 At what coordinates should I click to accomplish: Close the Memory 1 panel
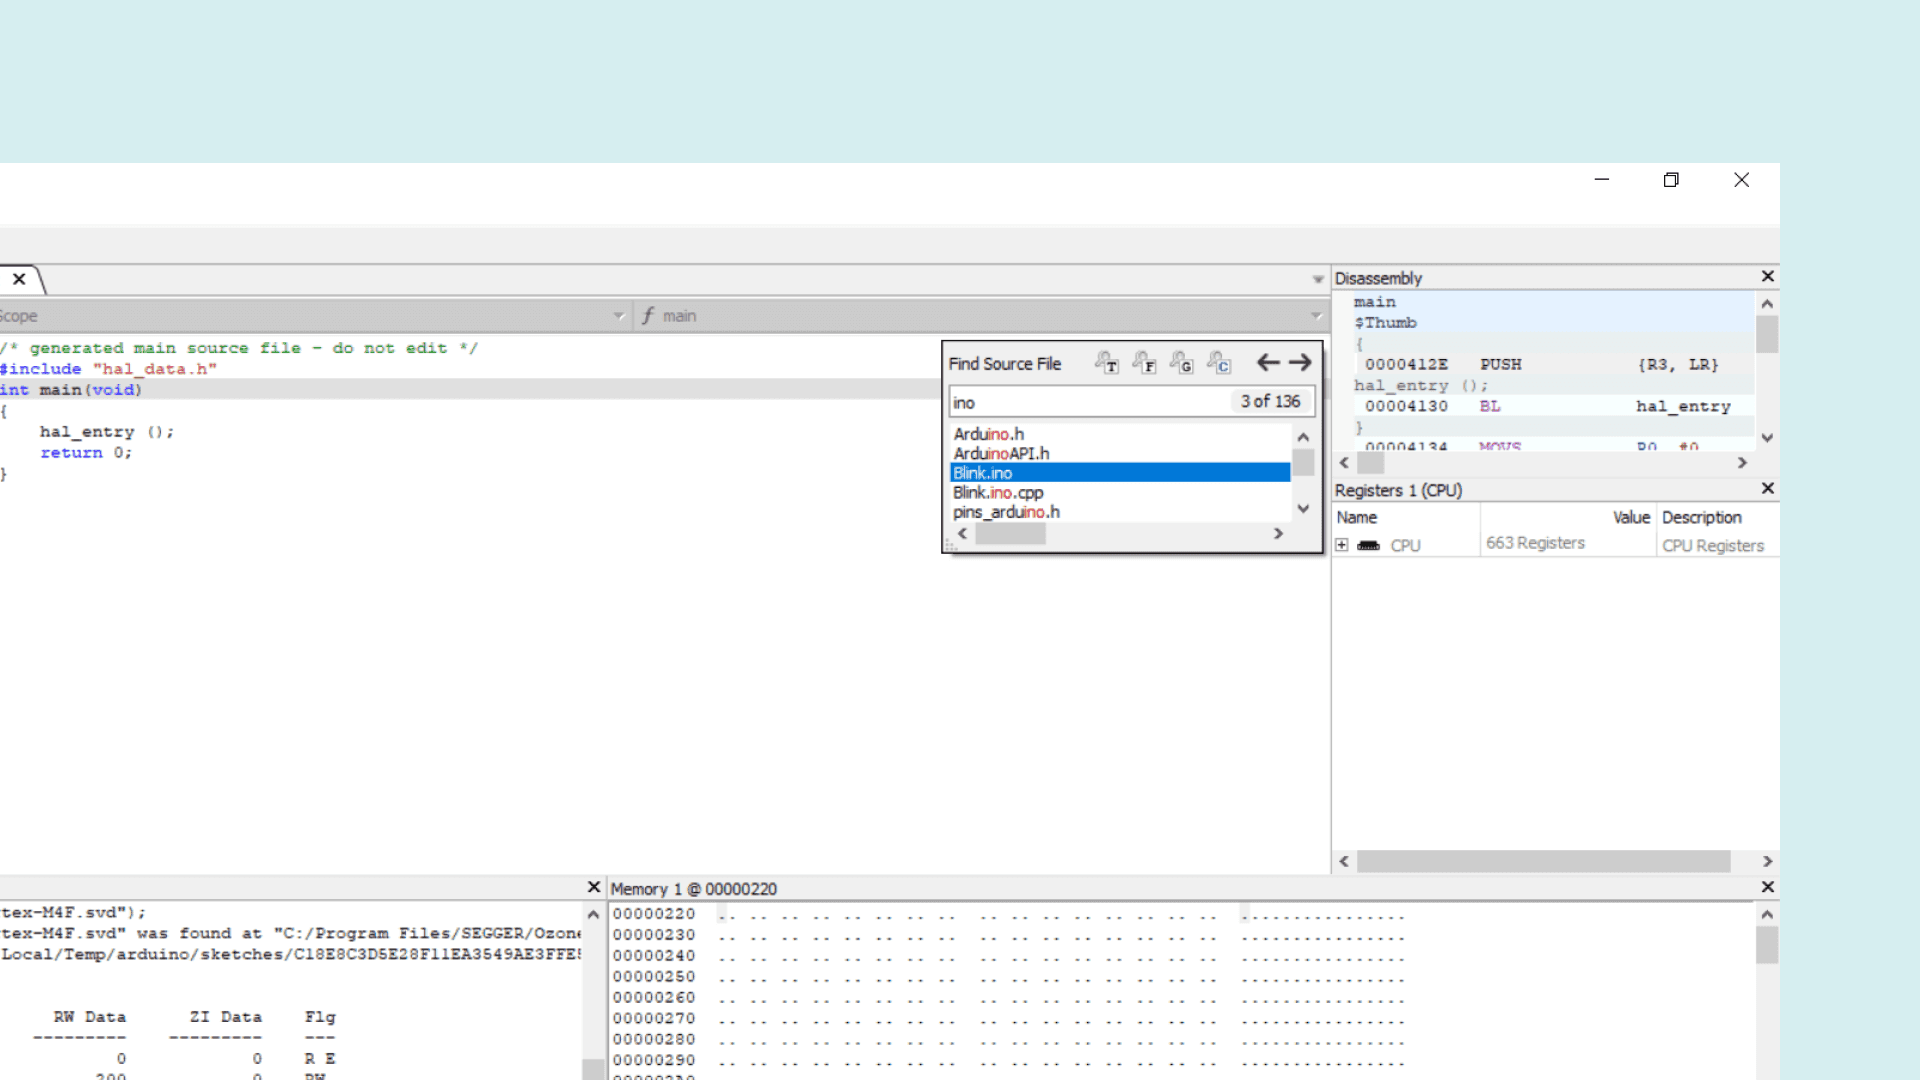(x=1767, y=888)
